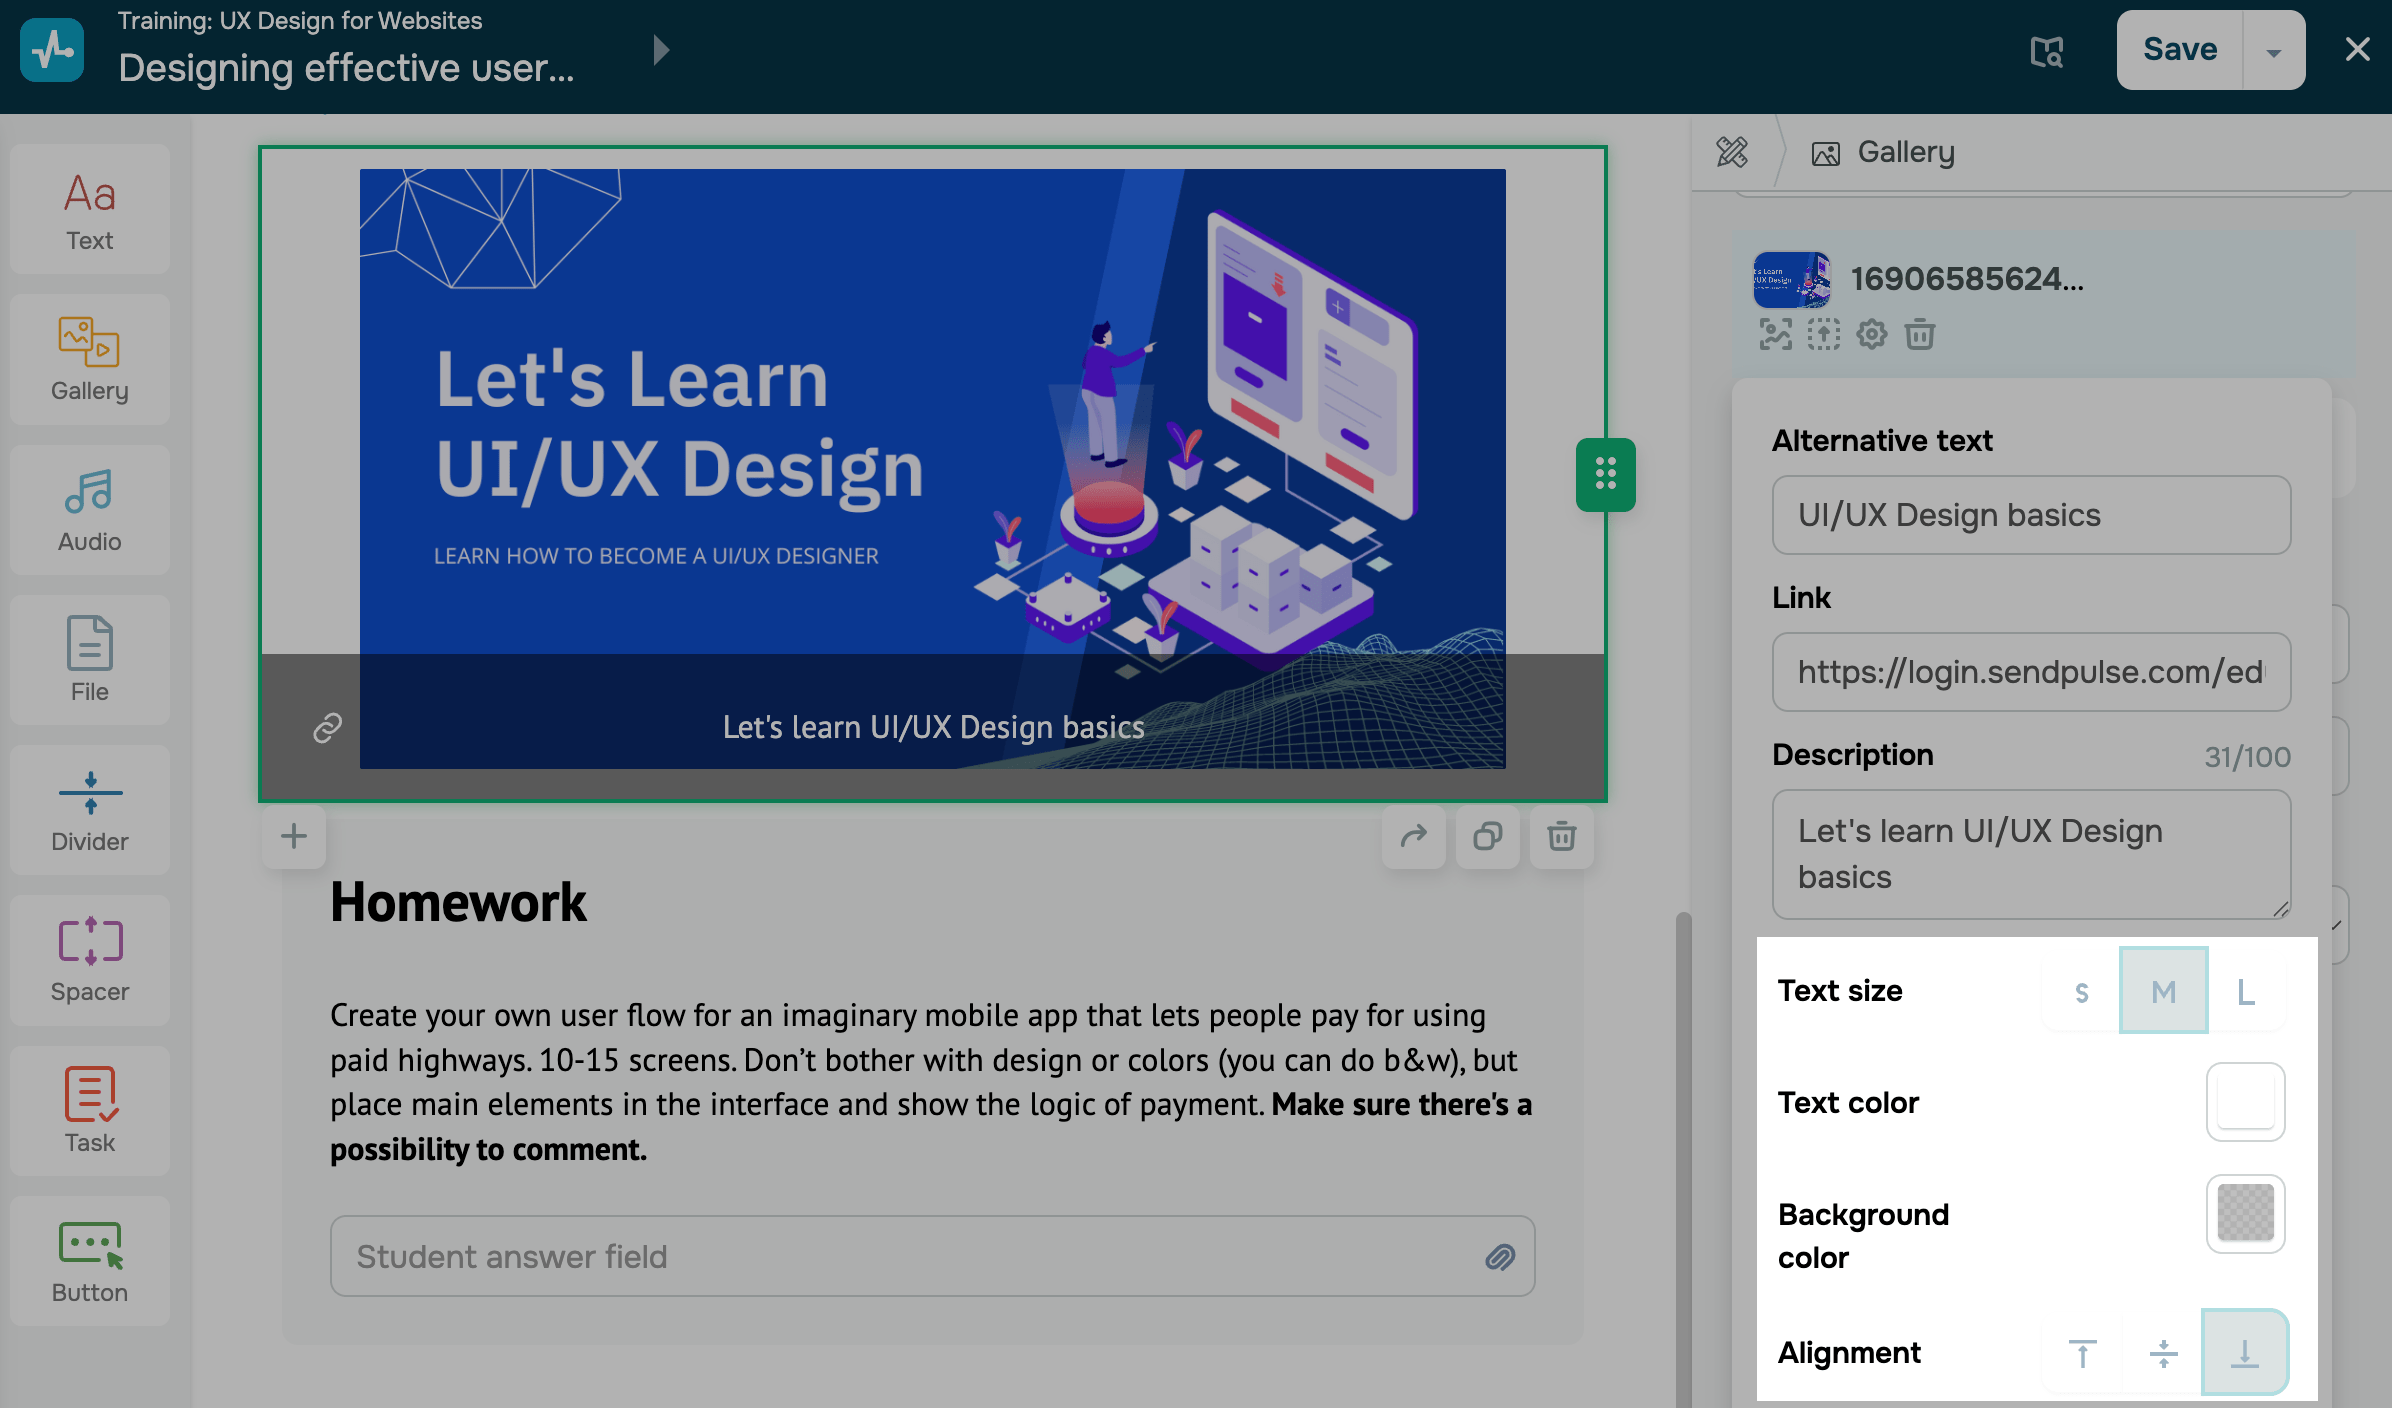
Task: Expand the lesson title arrow
Action: click(660, 50)
